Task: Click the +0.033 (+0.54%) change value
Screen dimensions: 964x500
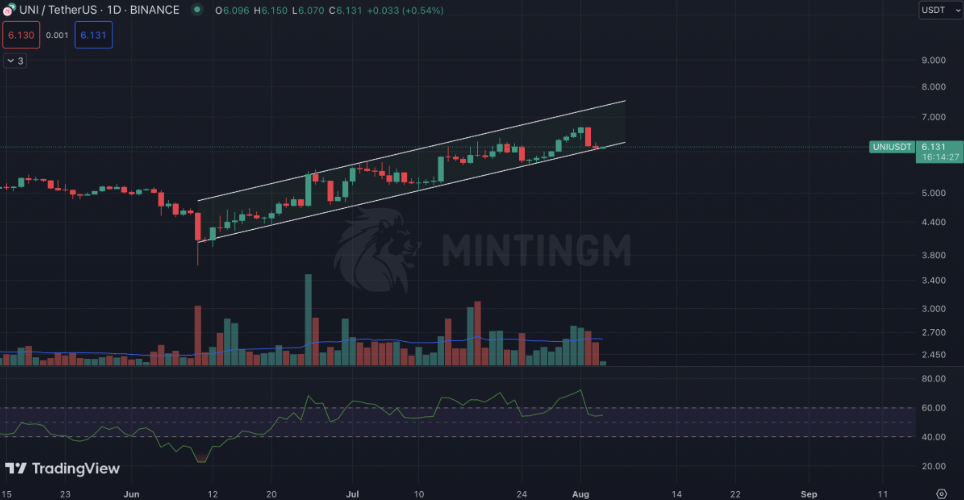Action: [405, 10]
